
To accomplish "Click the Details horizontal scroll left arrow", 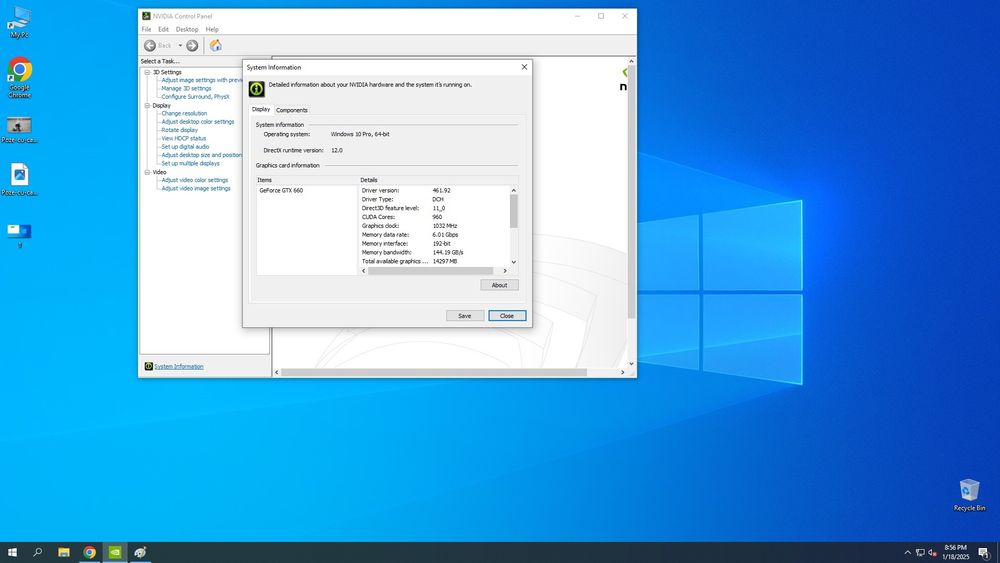I will (x=364, y=271).
